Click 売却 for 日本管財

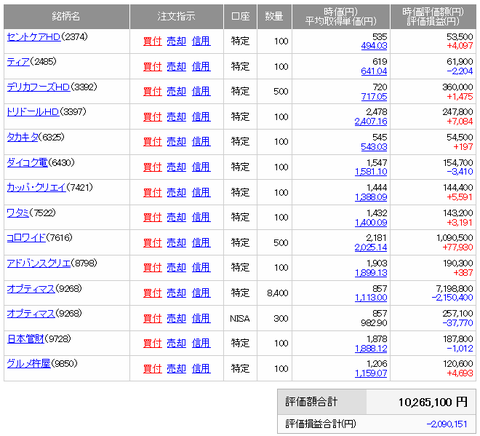click(x=176, y=343)
